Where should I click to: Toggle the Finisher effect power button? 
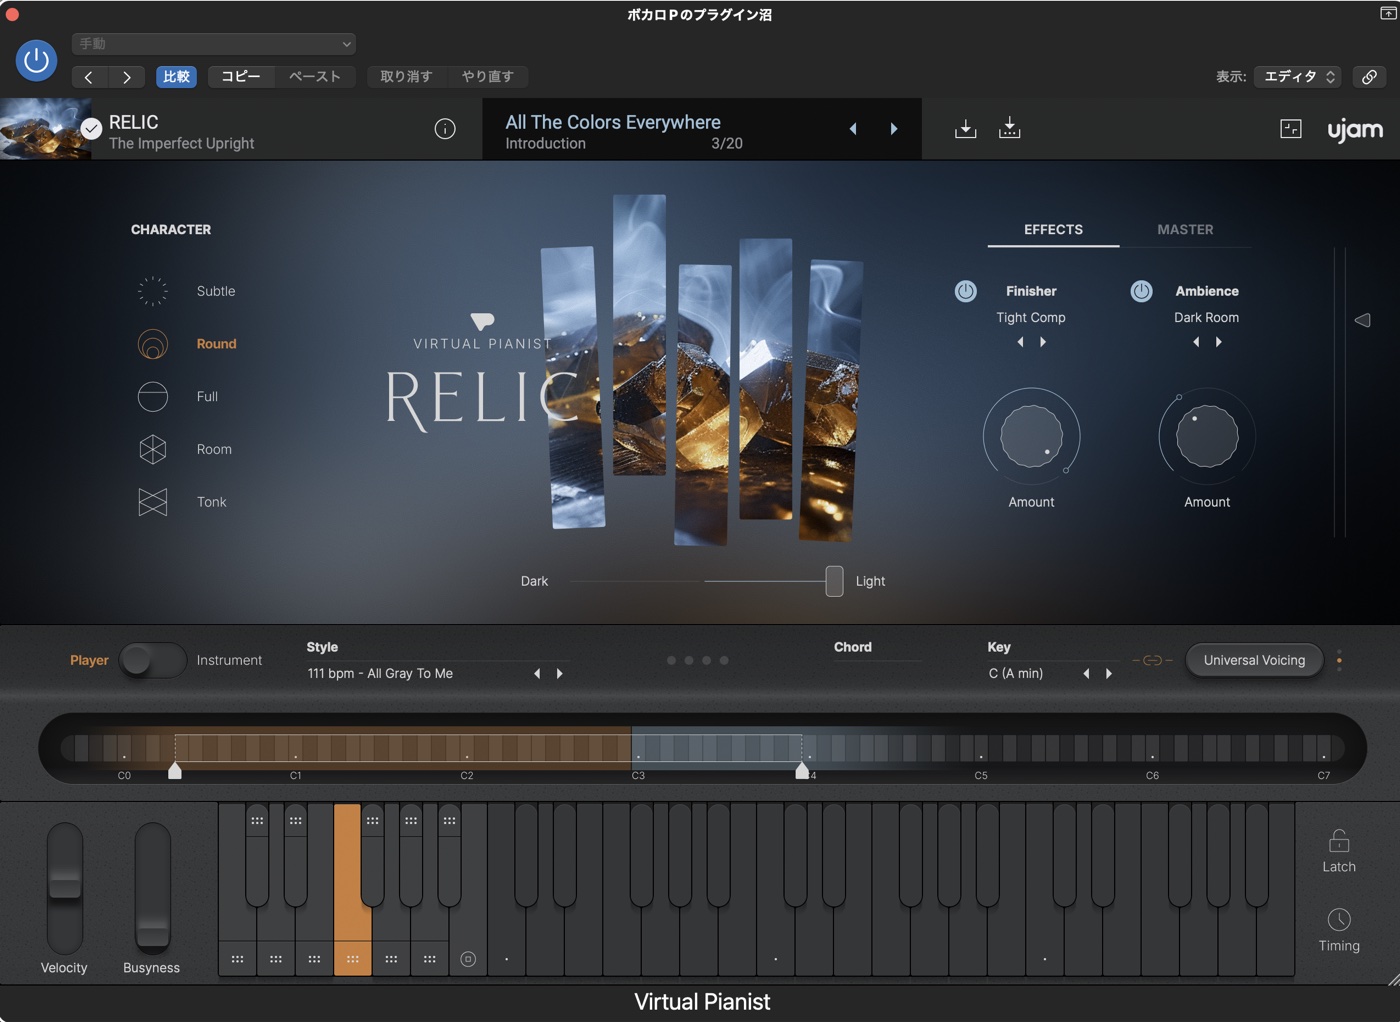click(965, 291)
